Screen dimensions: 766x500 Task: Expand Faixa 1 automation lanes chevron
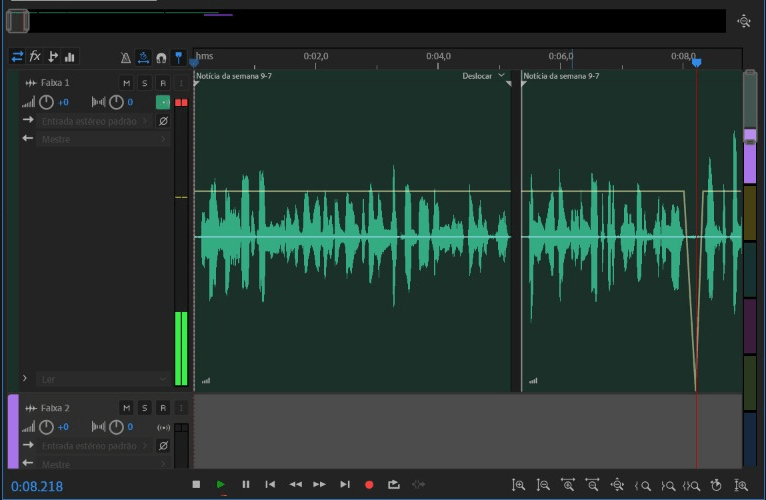[x=24, y=378]
